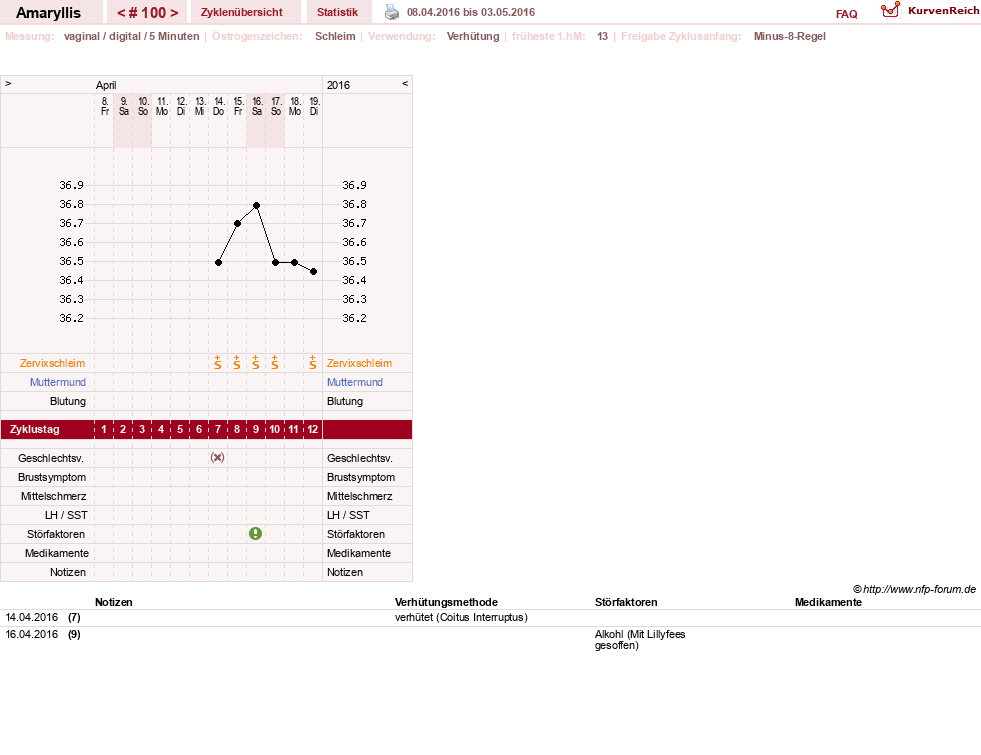Click the 16. Sa date header
The height and width of the screenshot is (755, 981).
[x=257, y=106]
